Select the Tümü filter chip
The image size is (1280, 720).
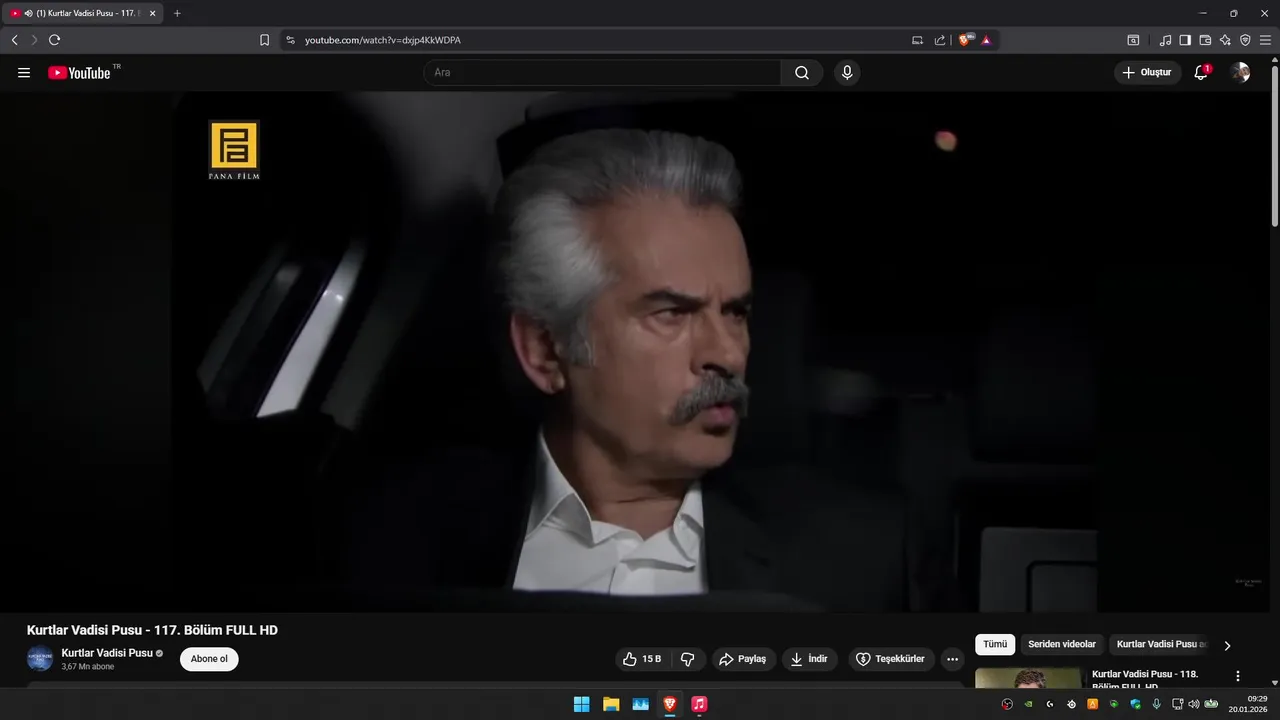click(995, 645)
